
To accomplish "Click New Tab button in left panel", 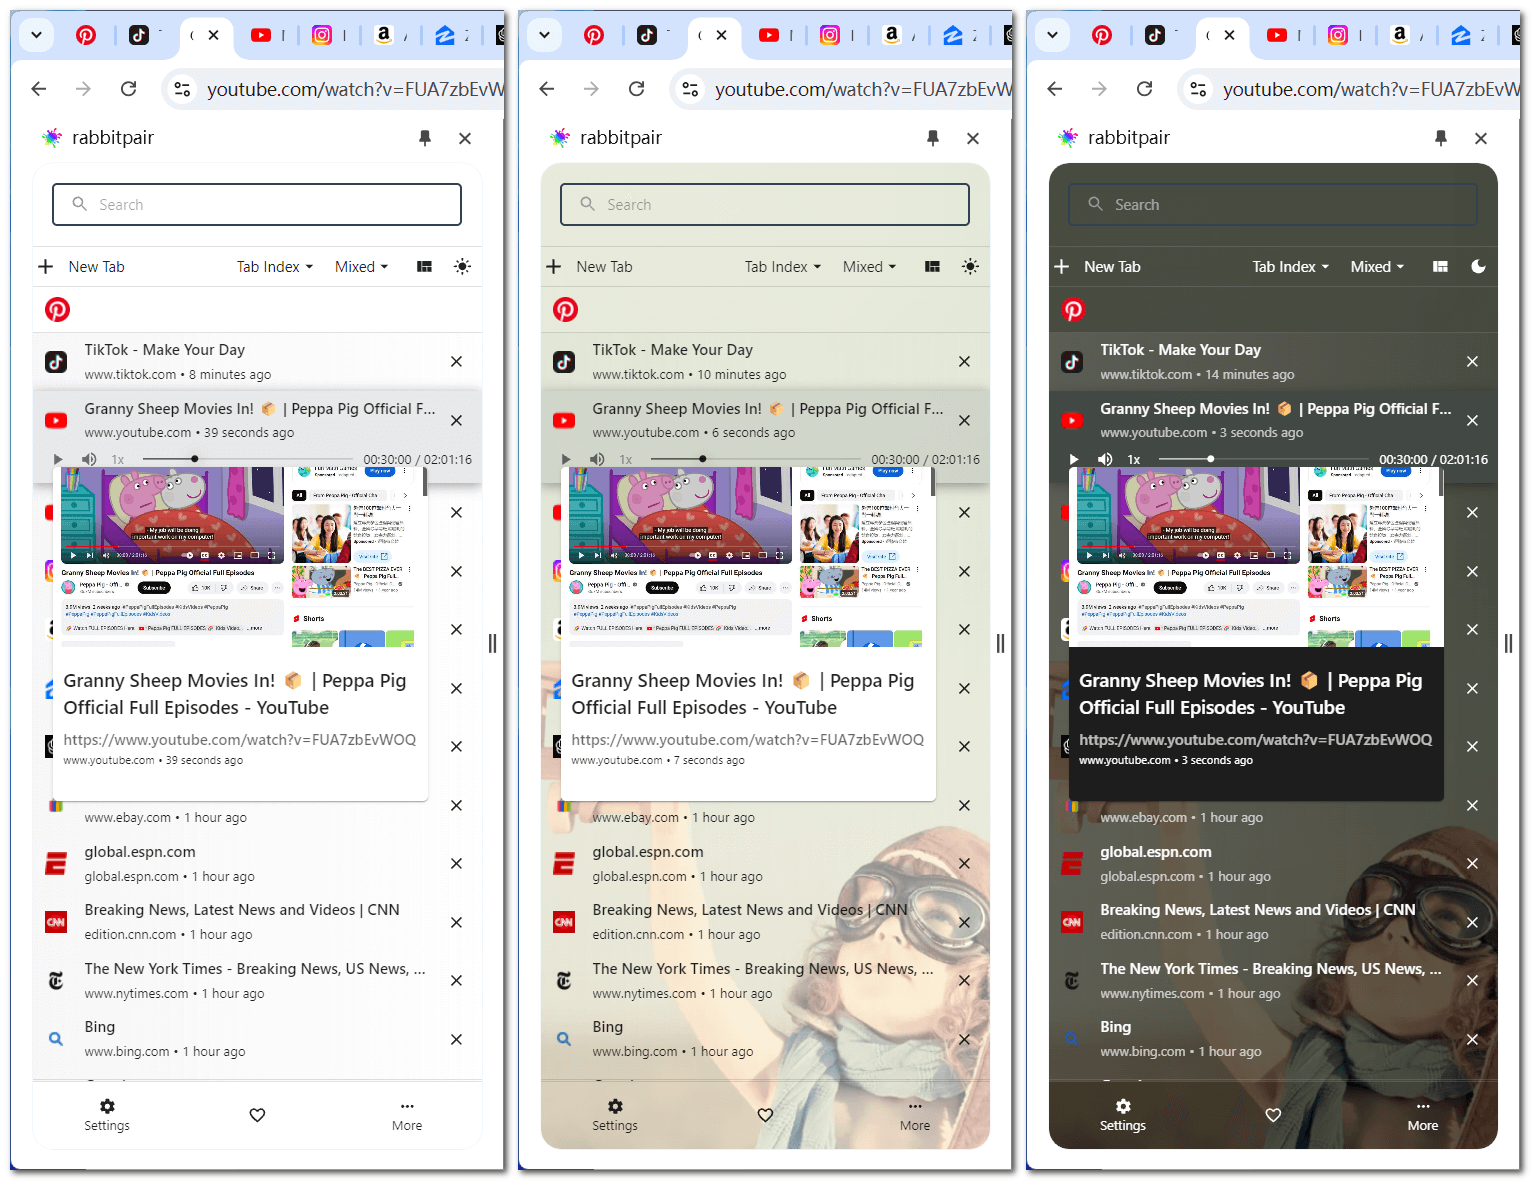I will pos(81,267).
